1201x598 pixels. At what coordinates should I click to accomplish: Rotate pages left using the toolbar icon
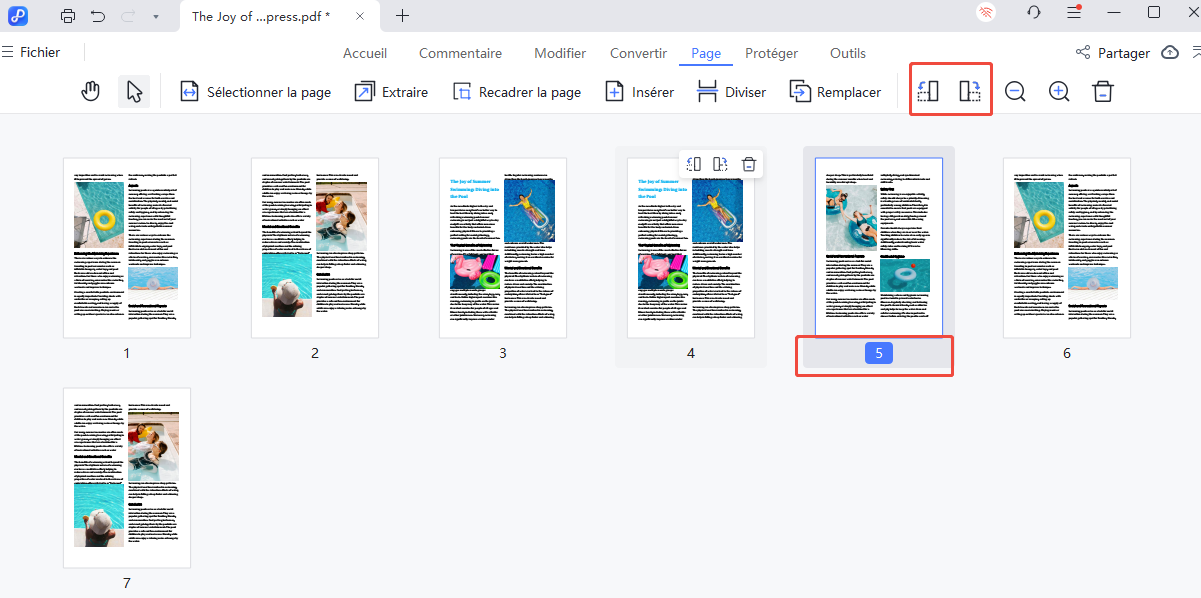tap(927, 90)
